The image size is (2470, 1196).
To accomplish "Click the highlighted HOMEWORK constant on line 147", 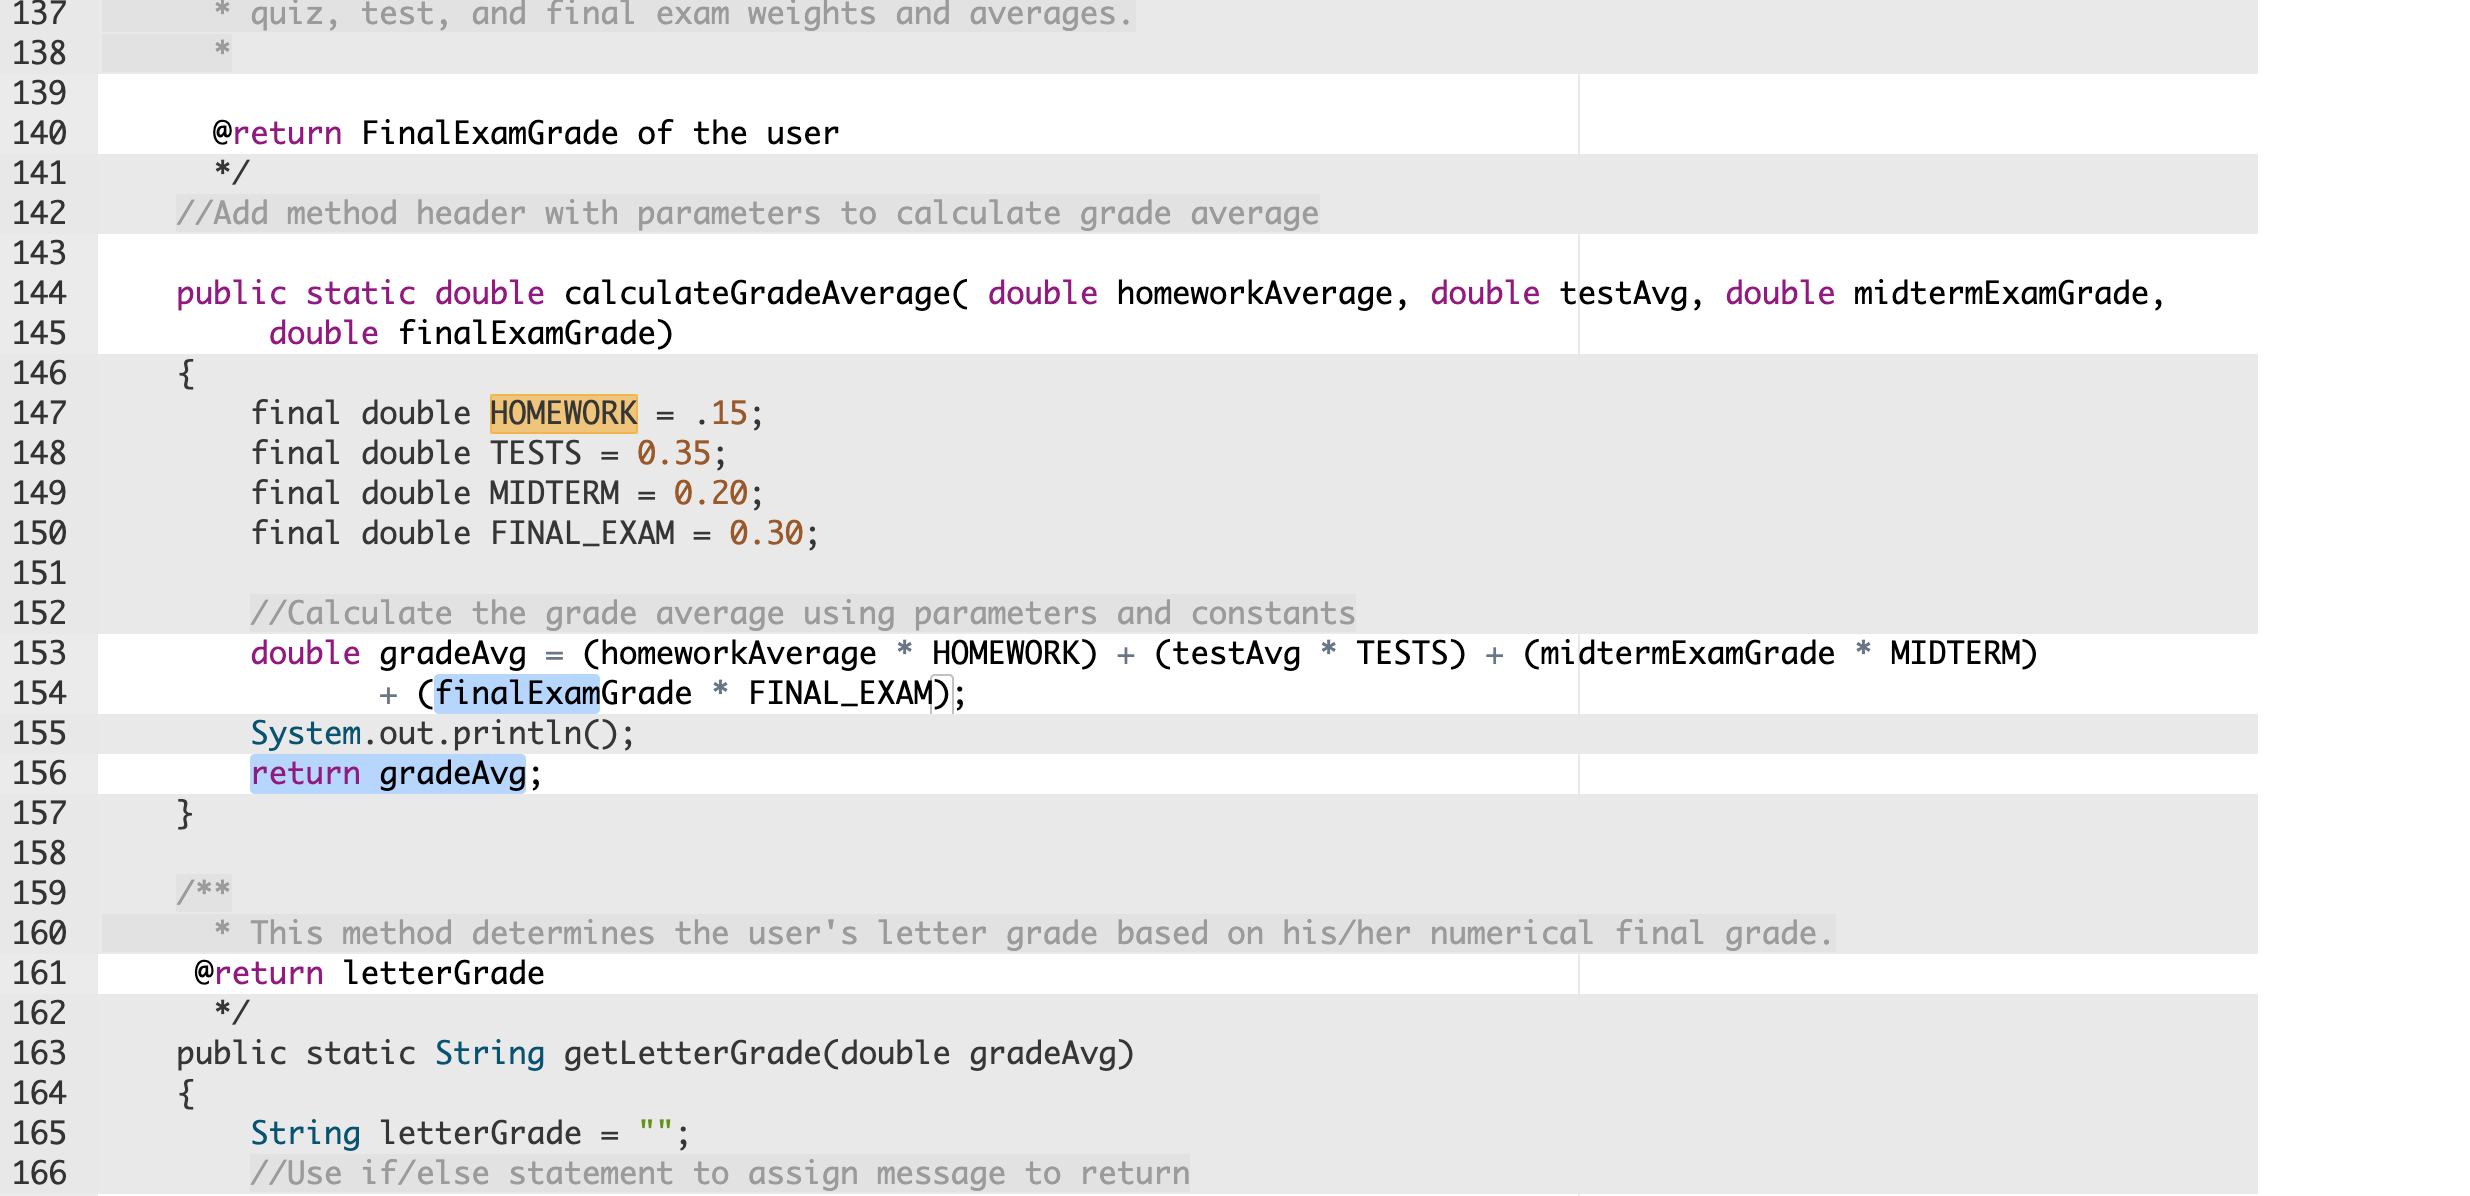I will [x=561, y=412].
